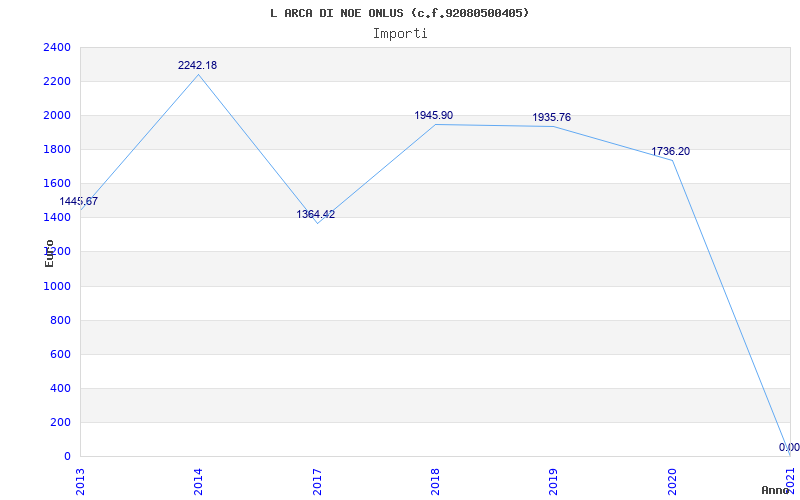The image size is (800, 500).
Task: Click the 0.00 data label
Action: tap(789, 447)
